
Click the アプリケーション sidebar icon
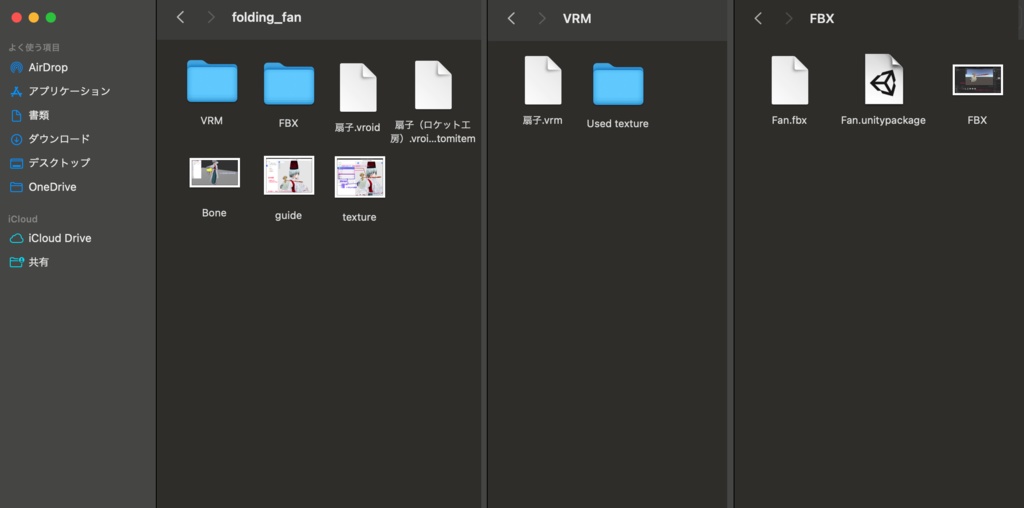[16, 91]
